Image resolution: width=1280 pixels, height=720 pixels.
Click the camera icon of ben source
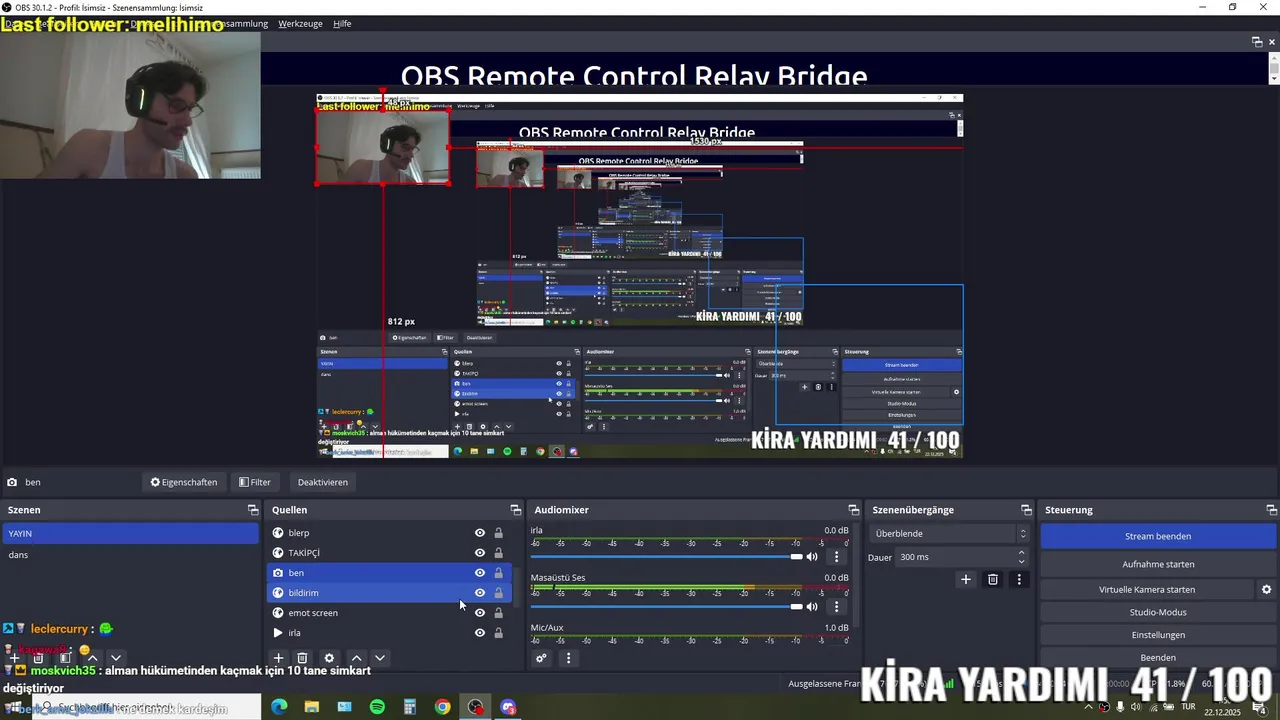click(x=278, y=573)
